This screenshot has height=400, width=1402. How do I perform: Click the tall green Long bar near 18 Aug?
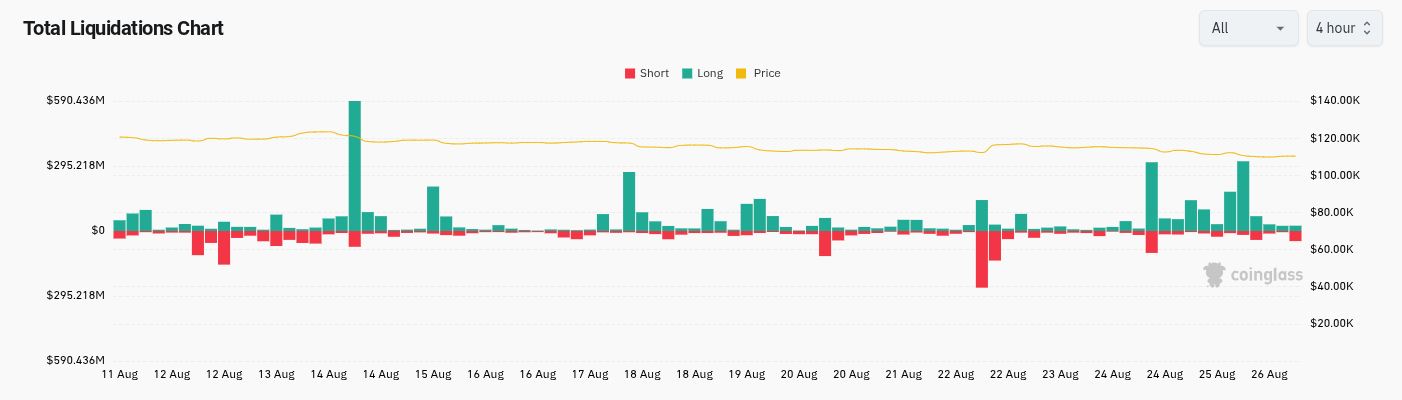(x=629, y=202)
